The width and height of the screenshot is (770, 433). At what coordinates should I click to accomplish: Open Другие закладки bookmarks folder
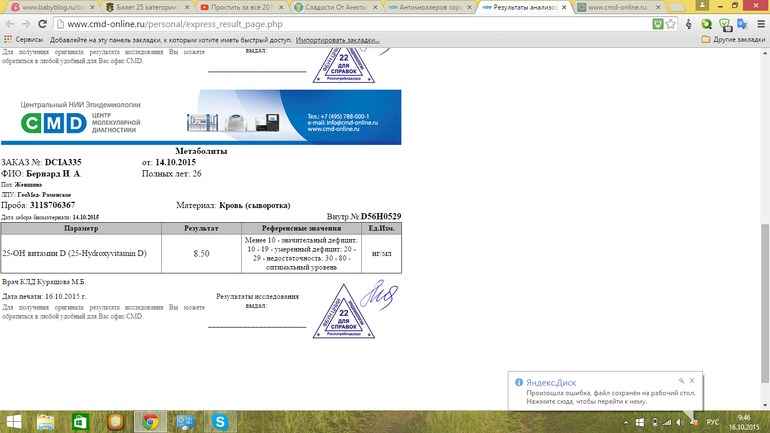pyautogui.click(x=733, y=39)
